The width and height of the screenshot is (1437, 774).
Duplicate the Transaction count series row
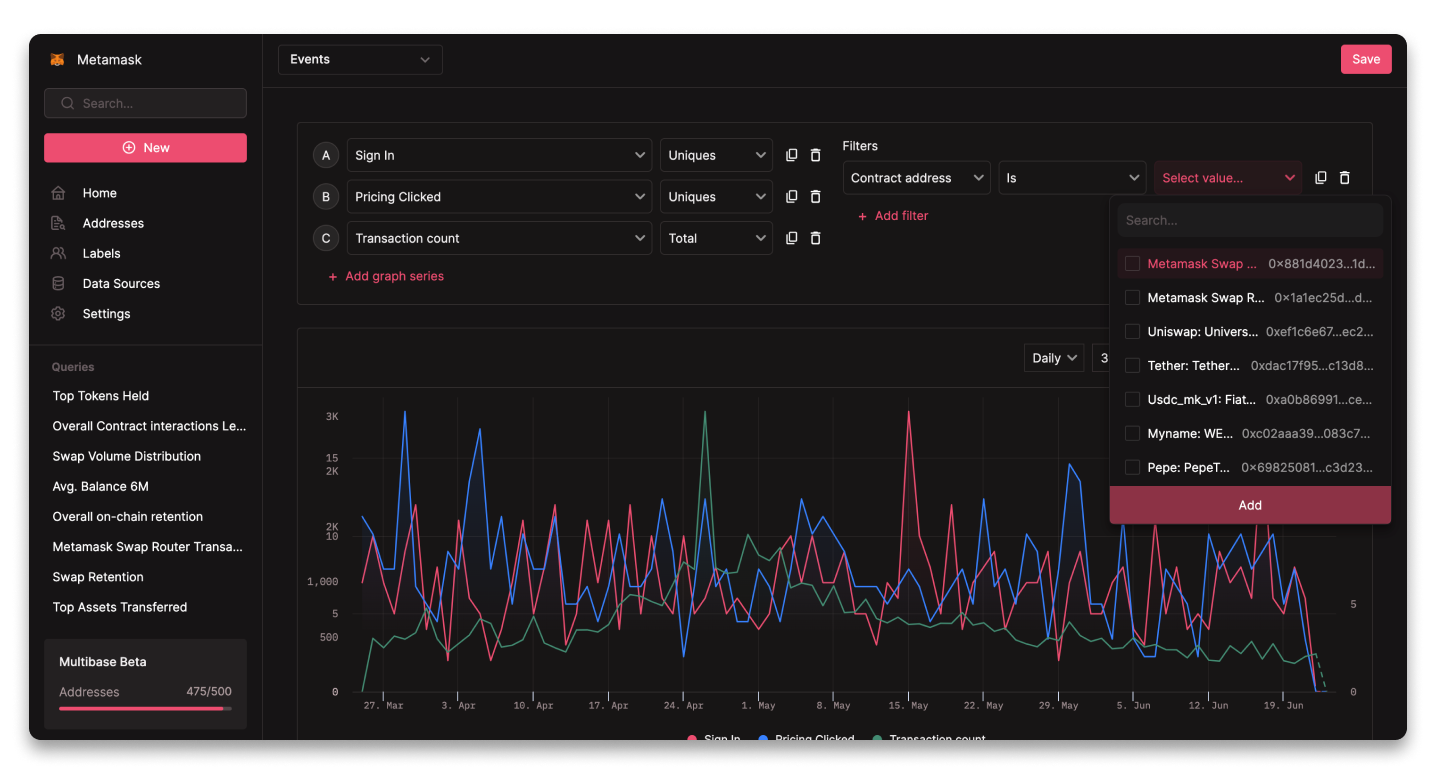(x=792, y=238)
